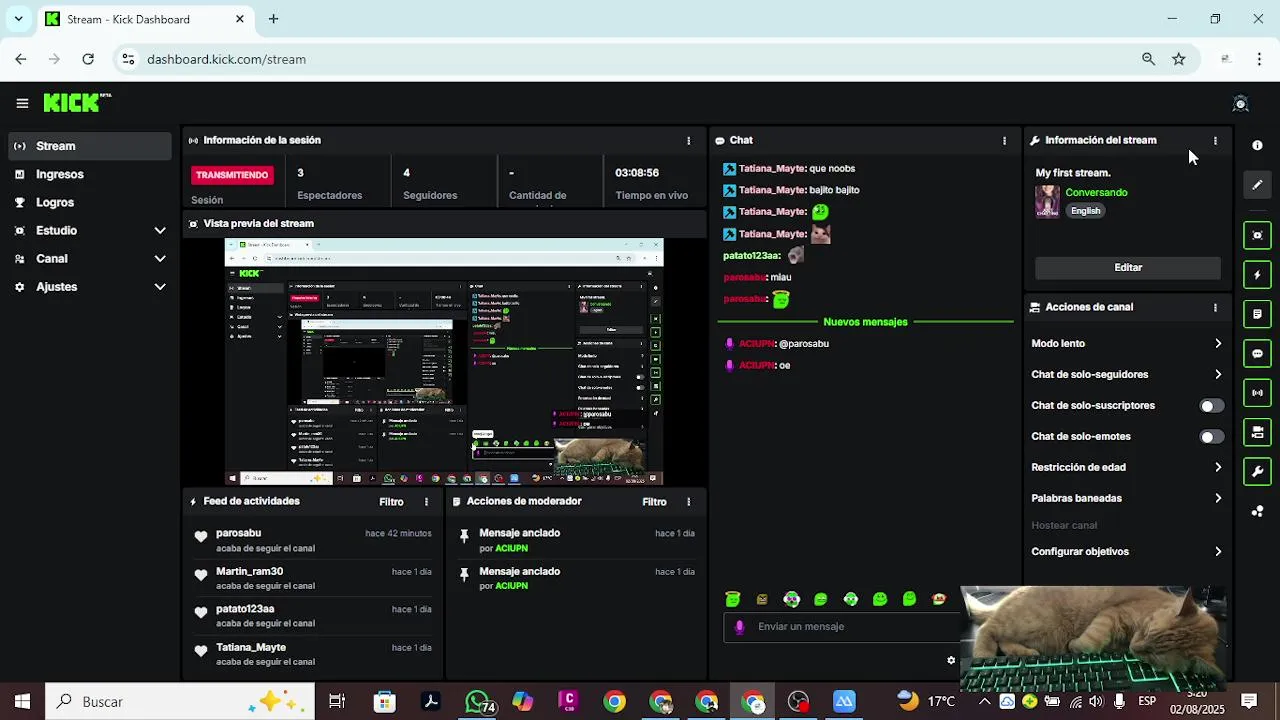Click the capture frame icon in right sidebar
This screenshot has height=720, width=1280.
(x=1257, y=235)
